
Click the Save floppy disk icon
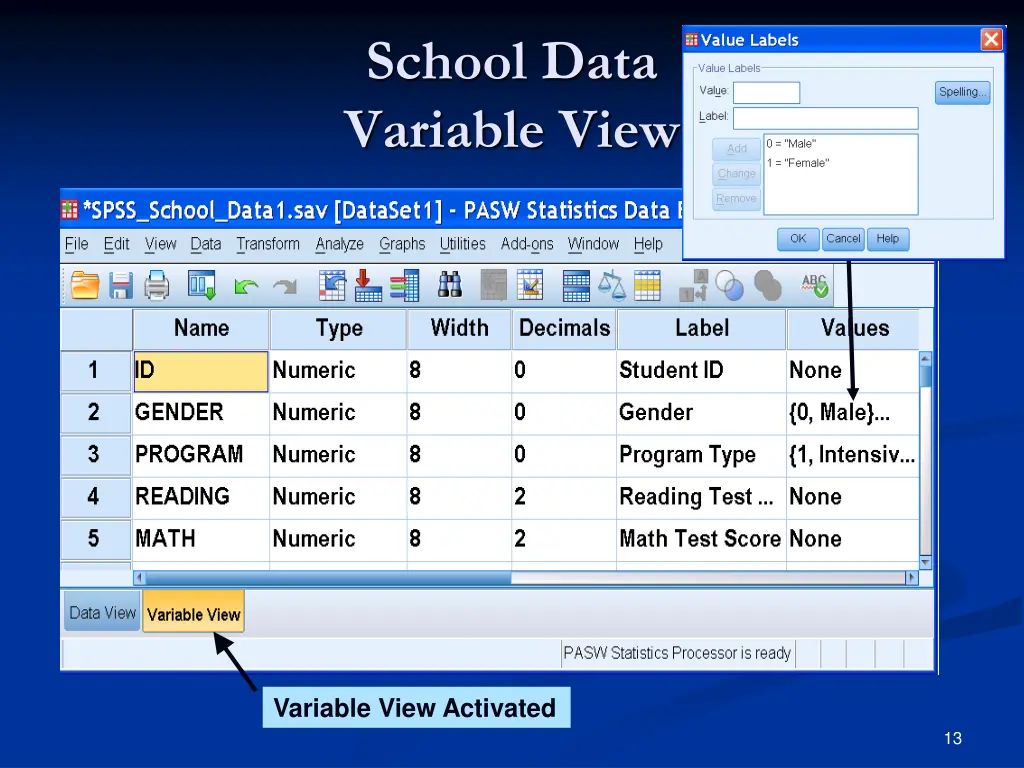[120, 286]
